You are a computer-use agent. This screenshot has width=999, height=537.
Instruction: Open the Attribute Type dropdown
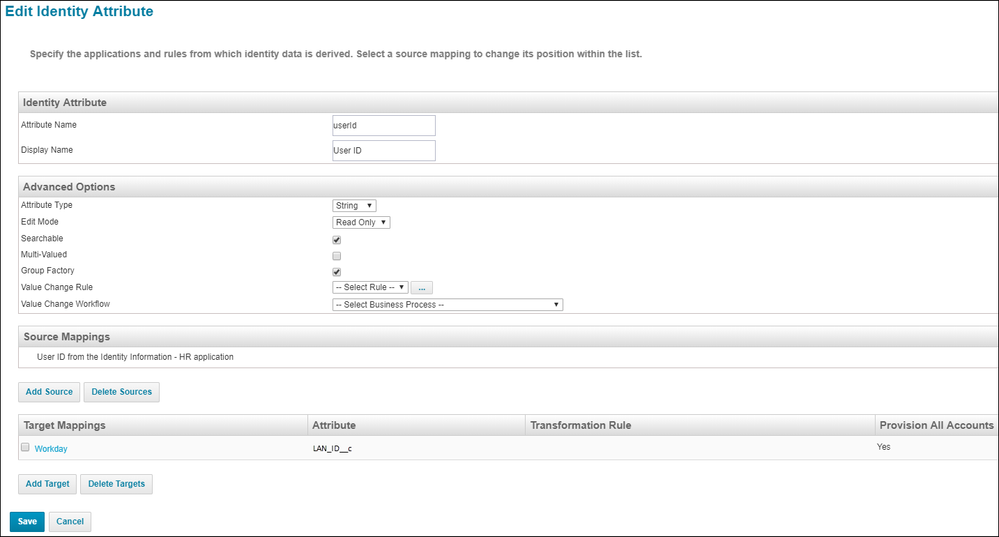click(354, 206)
